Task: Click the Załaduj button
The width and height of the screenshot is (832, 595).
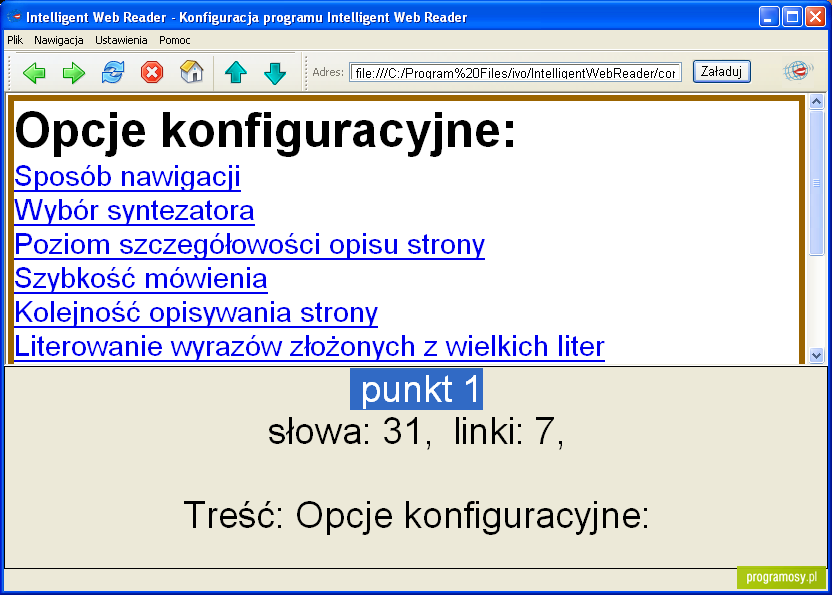Action: (x=722, y=72)
